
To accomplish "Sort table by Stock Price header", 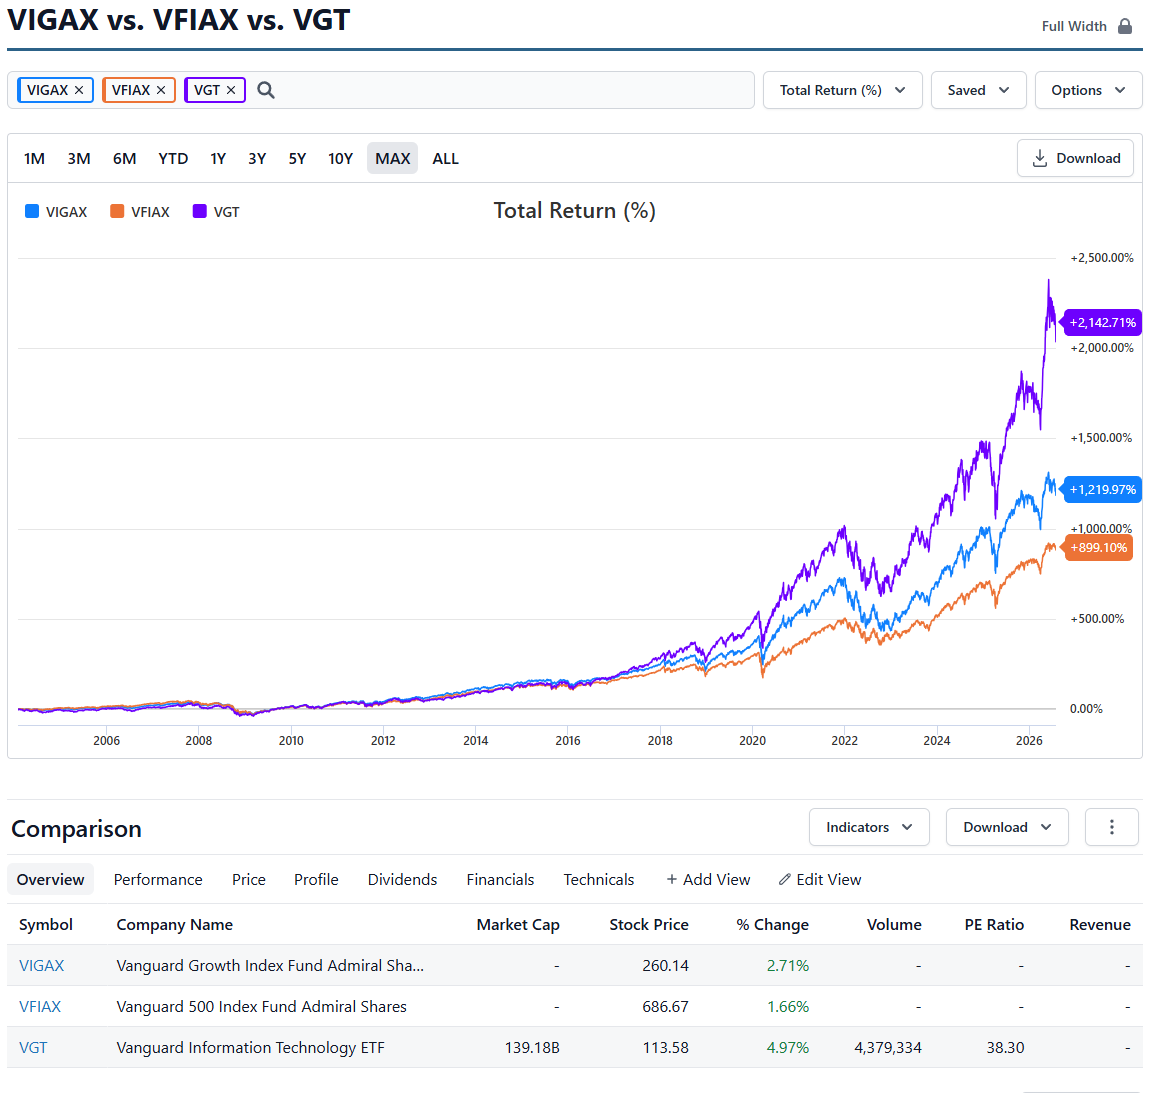I will (x=649, y=924).
